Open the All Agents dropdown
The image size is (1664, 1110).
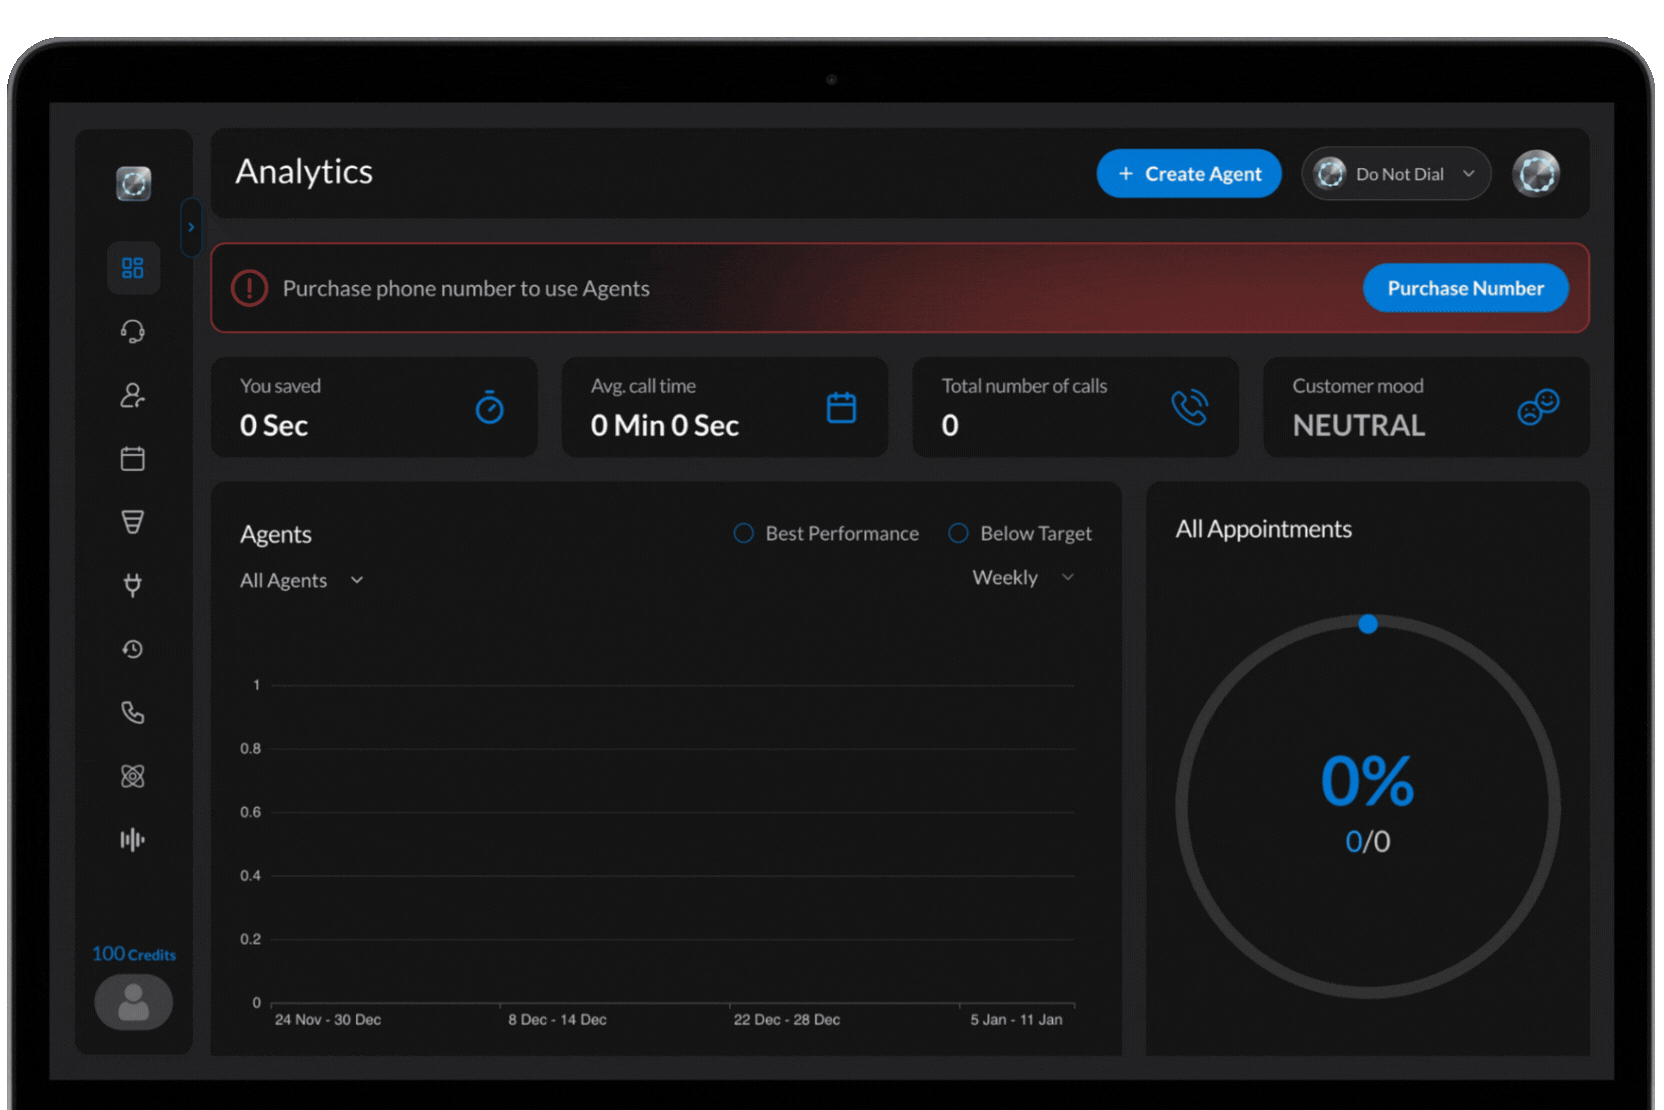(301, 581)
